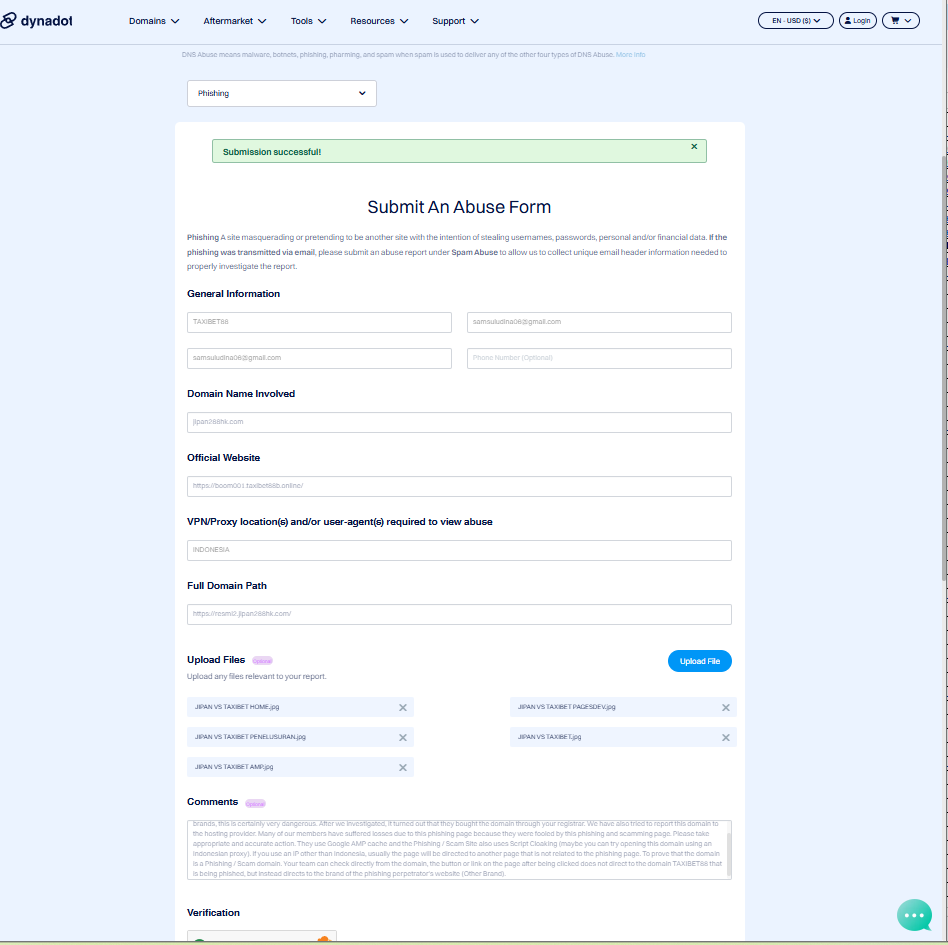
Task: Click the Submit An Abuse Form heading
Action: 459,207
